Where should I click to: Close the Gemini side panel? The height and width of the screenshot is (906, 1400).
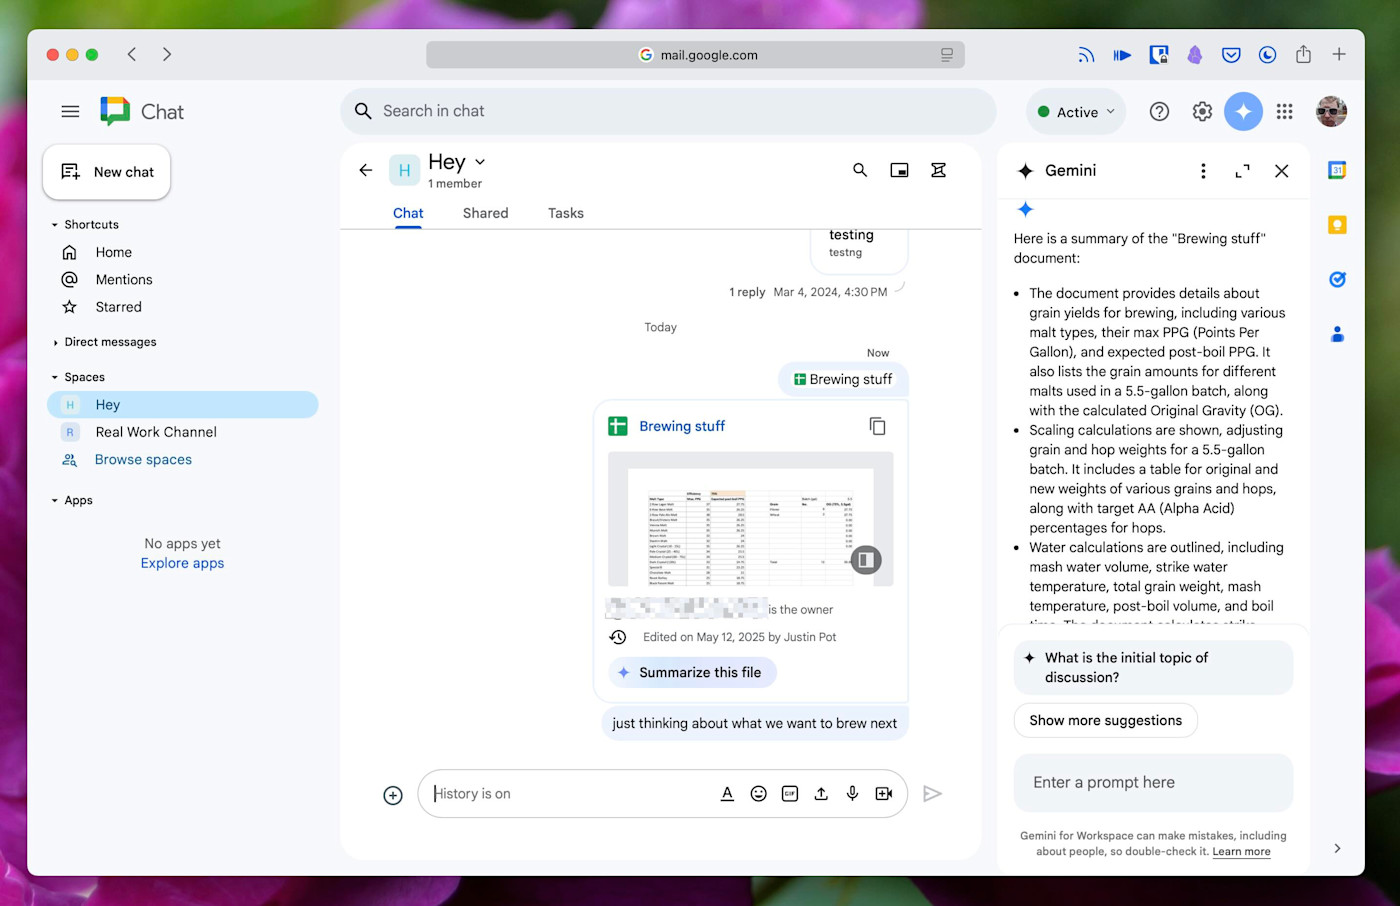click(x=1282, y=171)
